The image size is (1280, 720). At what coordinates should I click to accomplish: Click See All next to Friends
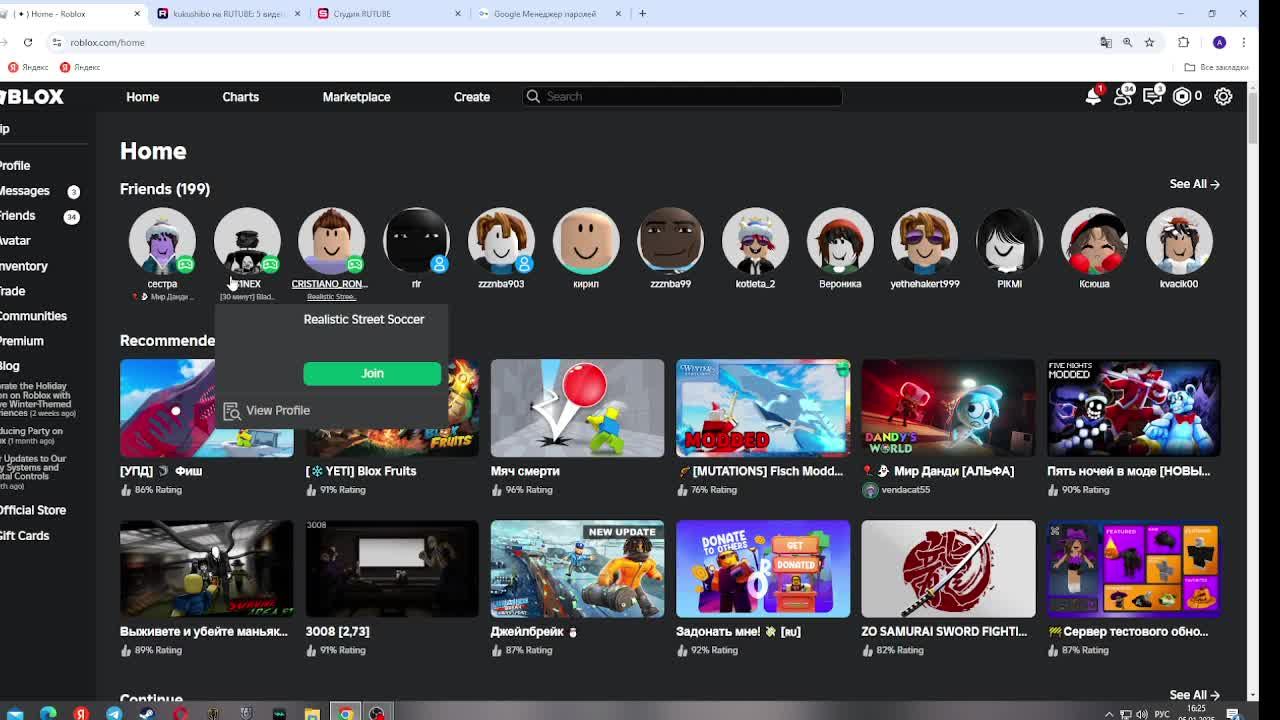(1195, 184)
